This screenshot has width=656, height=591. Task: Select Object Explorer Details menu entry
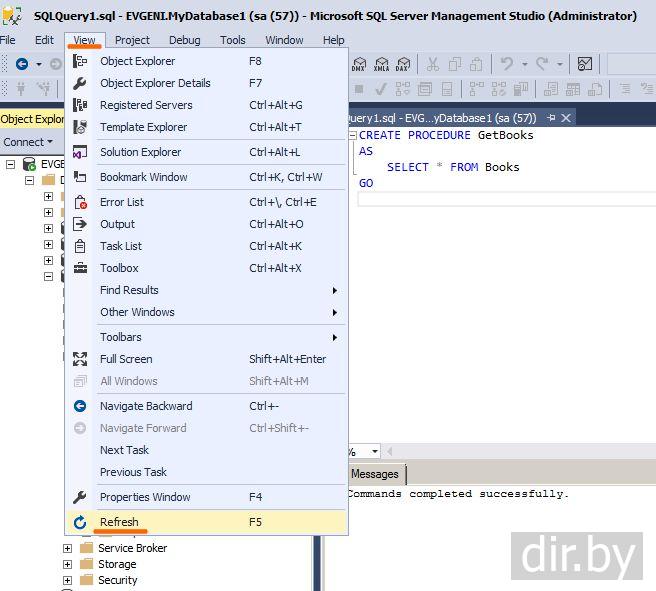[207, 83]
